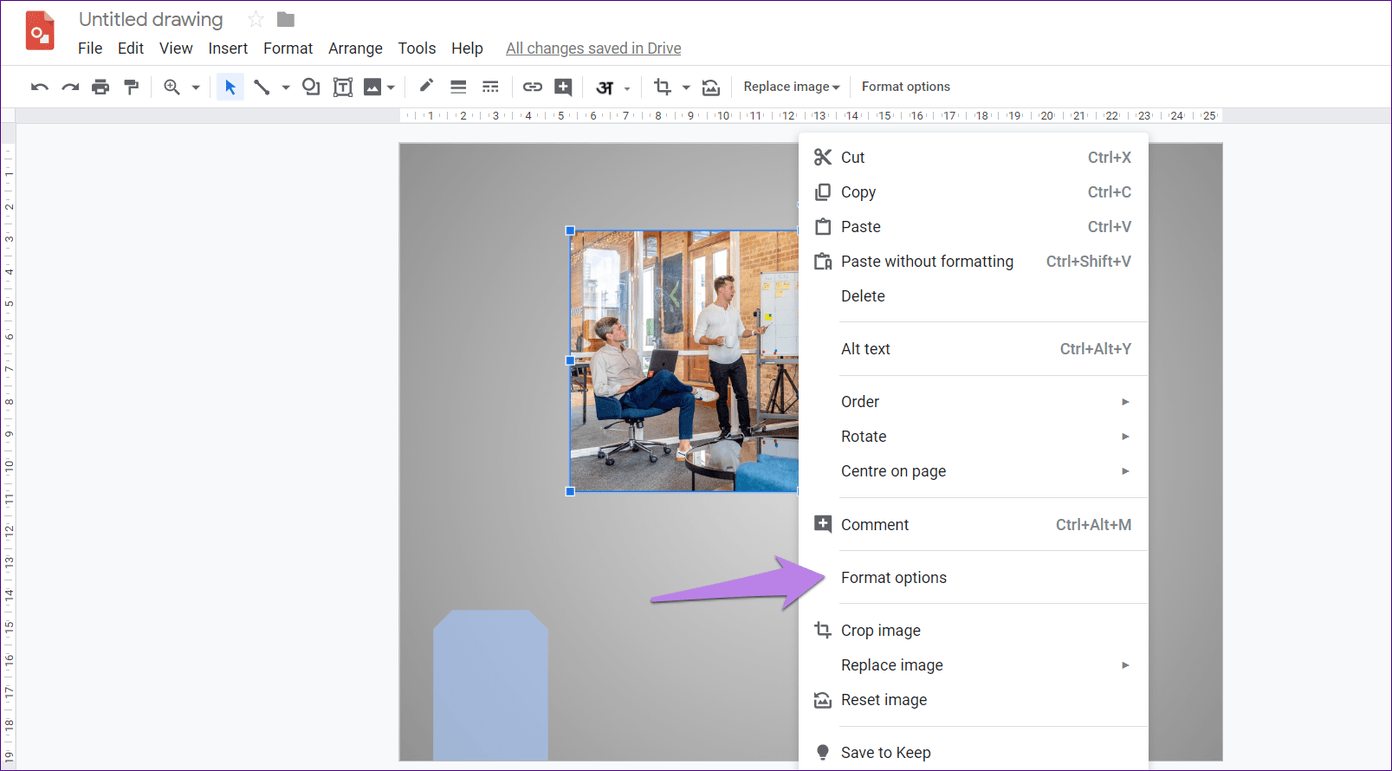Select Save to Keep

[973, 753]
